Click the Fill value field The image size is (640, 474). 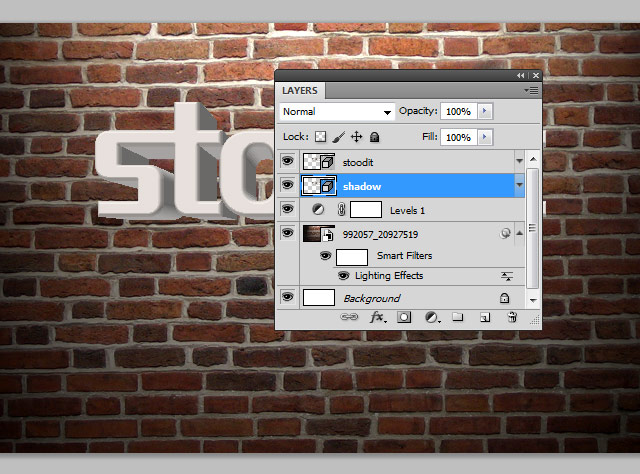point(459,137)
